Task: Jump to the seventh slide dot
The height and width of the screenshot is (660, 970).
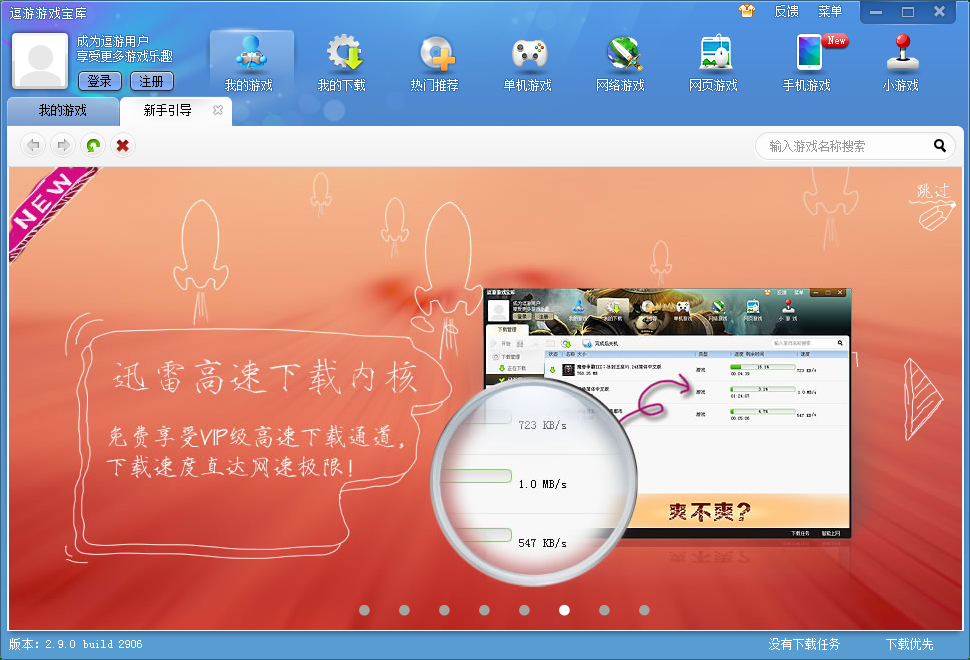Action: click(604, 610)
